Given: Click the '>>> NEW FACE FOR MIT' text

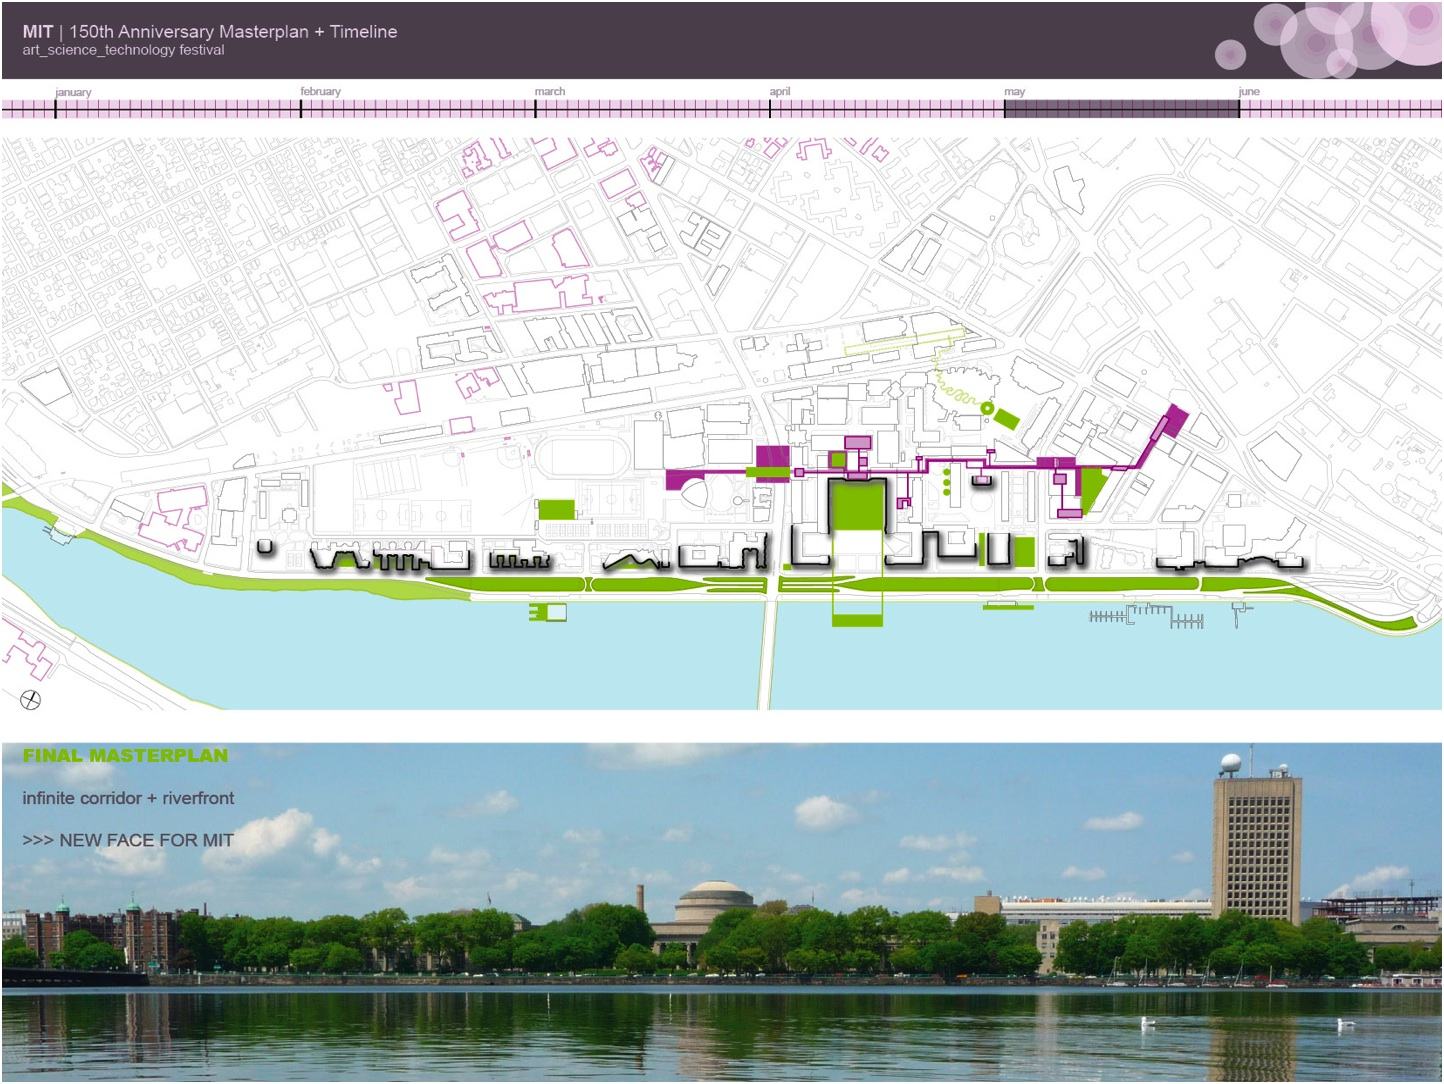Looking at the screenshot, I should [x=127, y=840].
